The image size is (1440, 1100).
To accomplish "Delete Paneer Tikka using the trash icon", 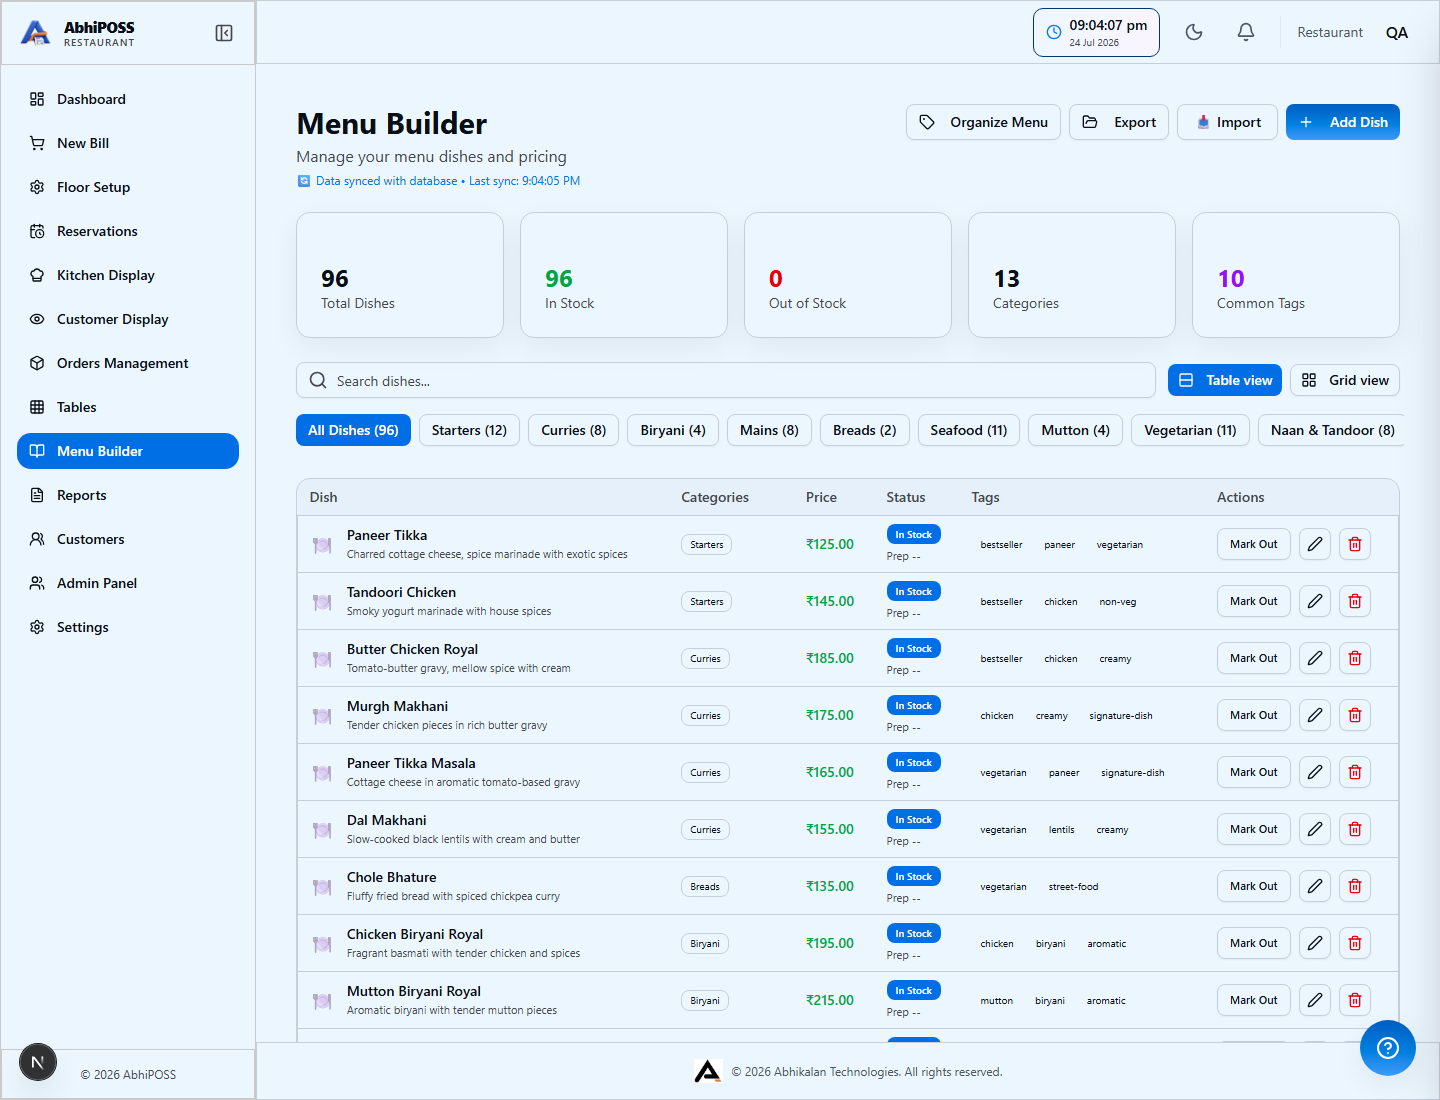I will (1355, 544).
